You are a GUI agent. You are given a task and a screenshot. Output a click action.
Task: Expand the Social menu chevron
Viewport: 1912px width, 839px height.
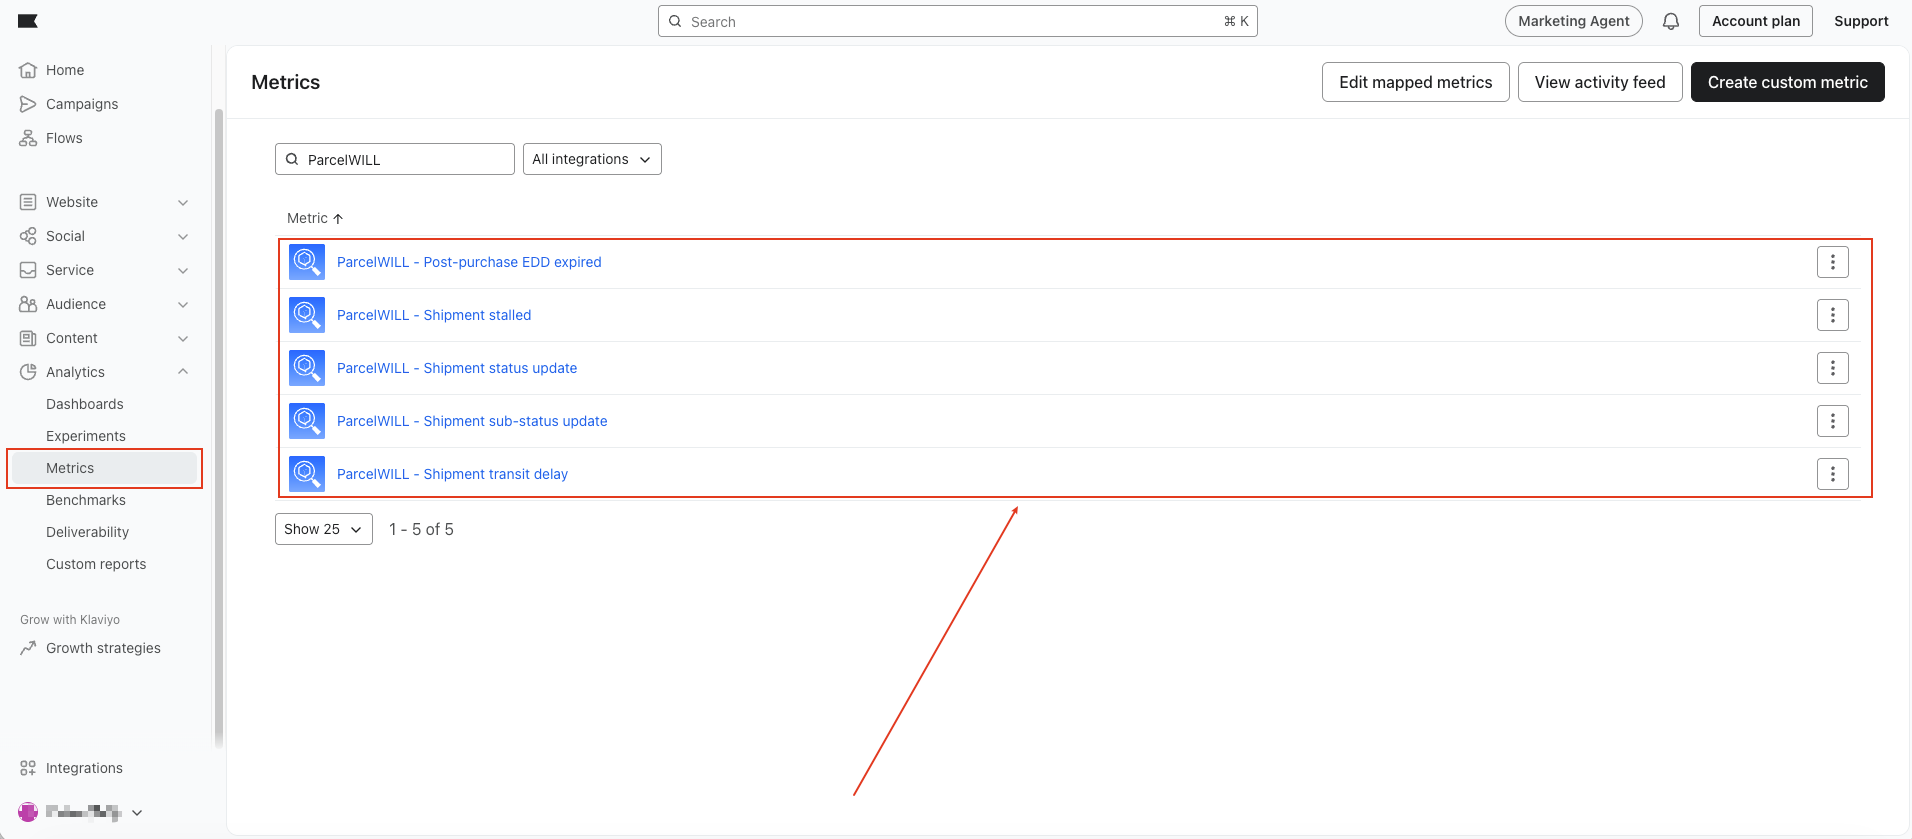pyautogui.click(x=183, y=236)
